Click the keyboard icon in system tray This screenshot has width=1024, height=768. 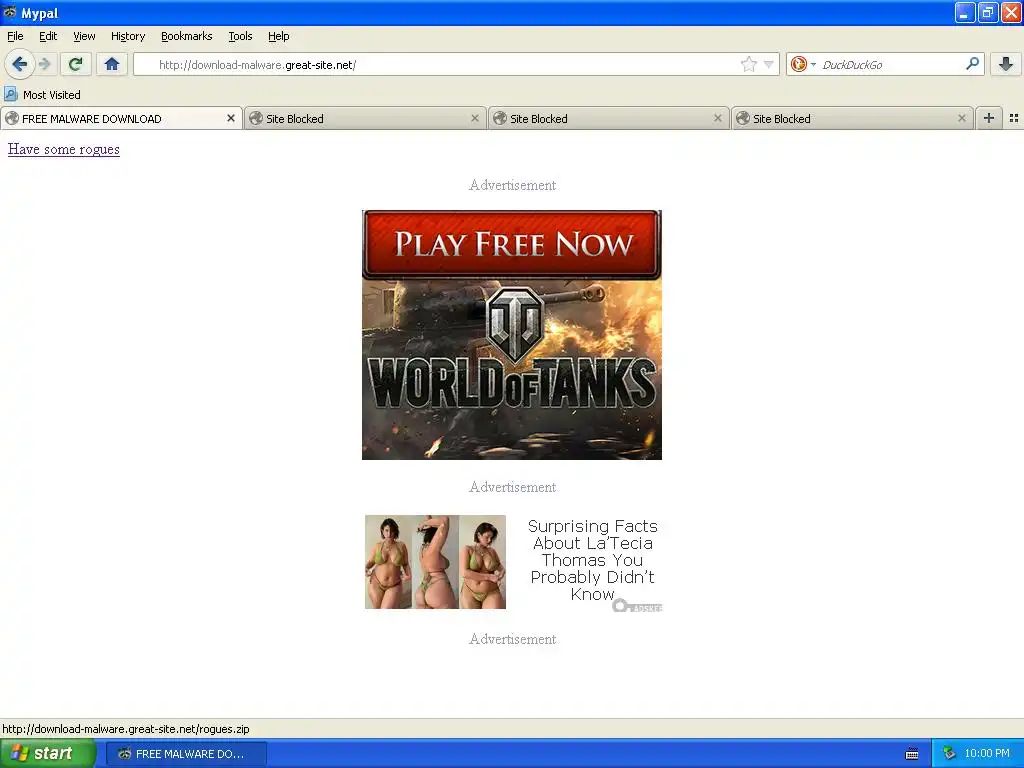(x=912, y=754)
